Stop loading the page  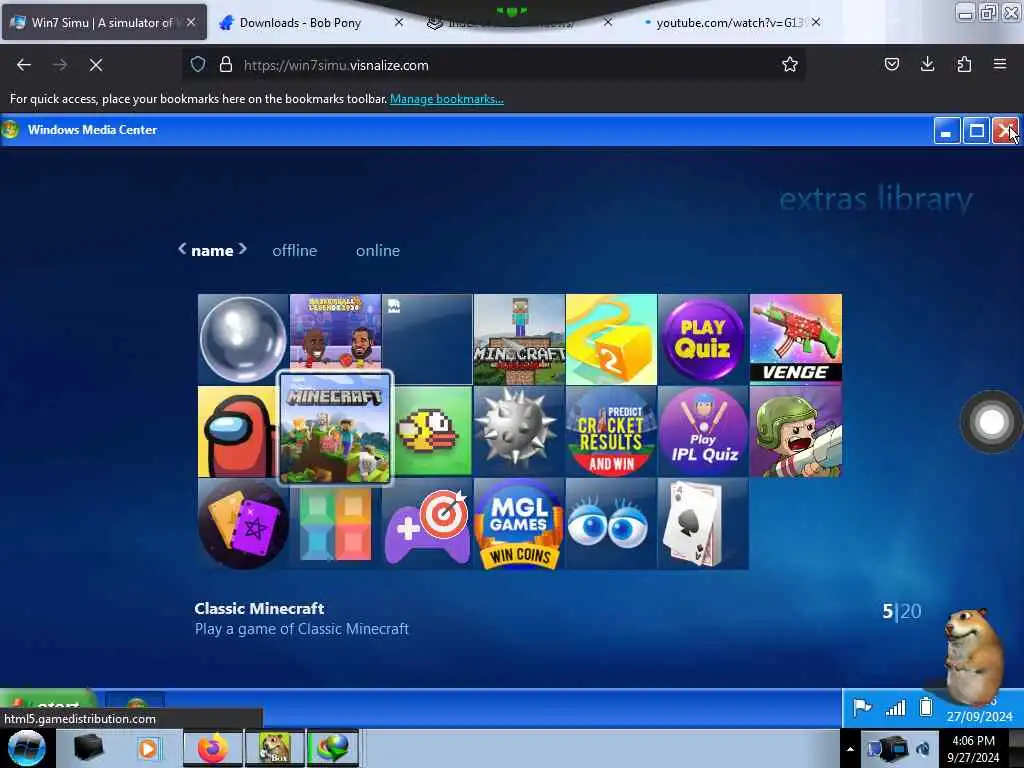tap(96, 65)
